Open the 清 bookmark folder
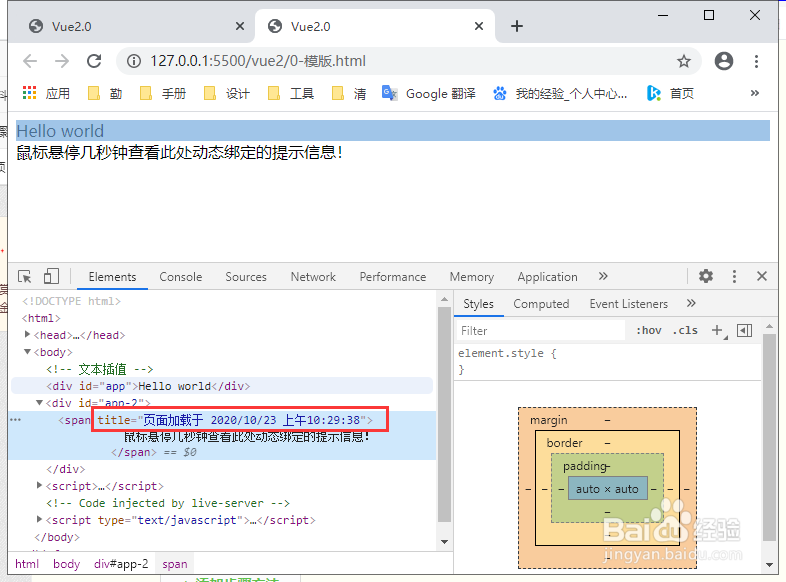 pos(349,93)
